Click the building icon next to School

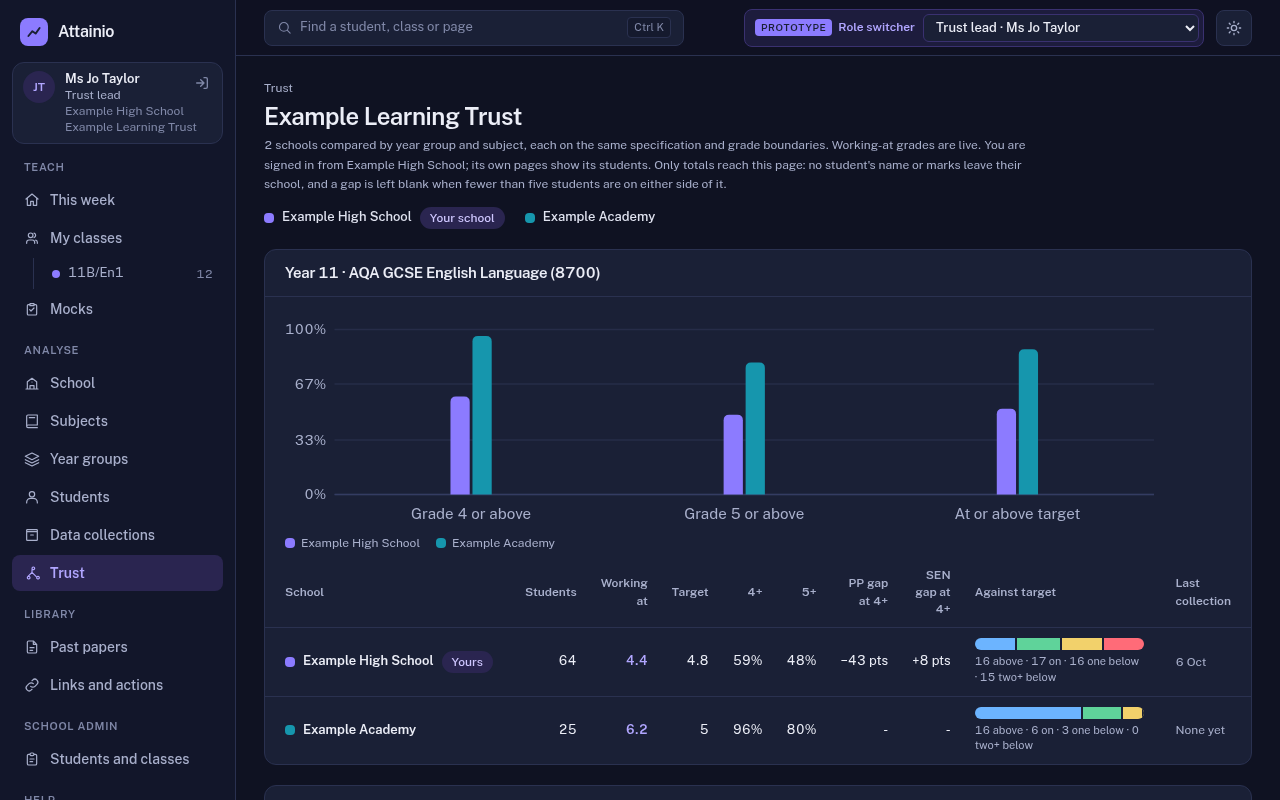tap(32, 383)
